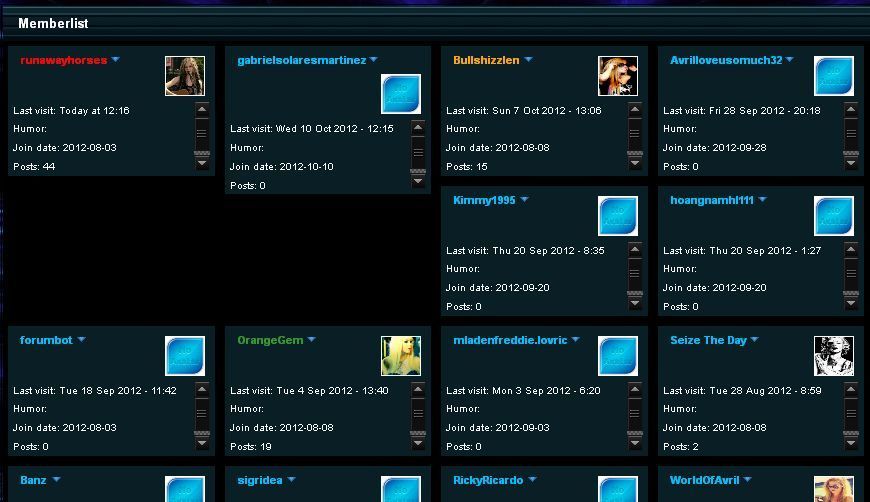Click mladenfreddie.lovric default avatar
Viewport: 870px width, 502px height.
pos(618,356)
